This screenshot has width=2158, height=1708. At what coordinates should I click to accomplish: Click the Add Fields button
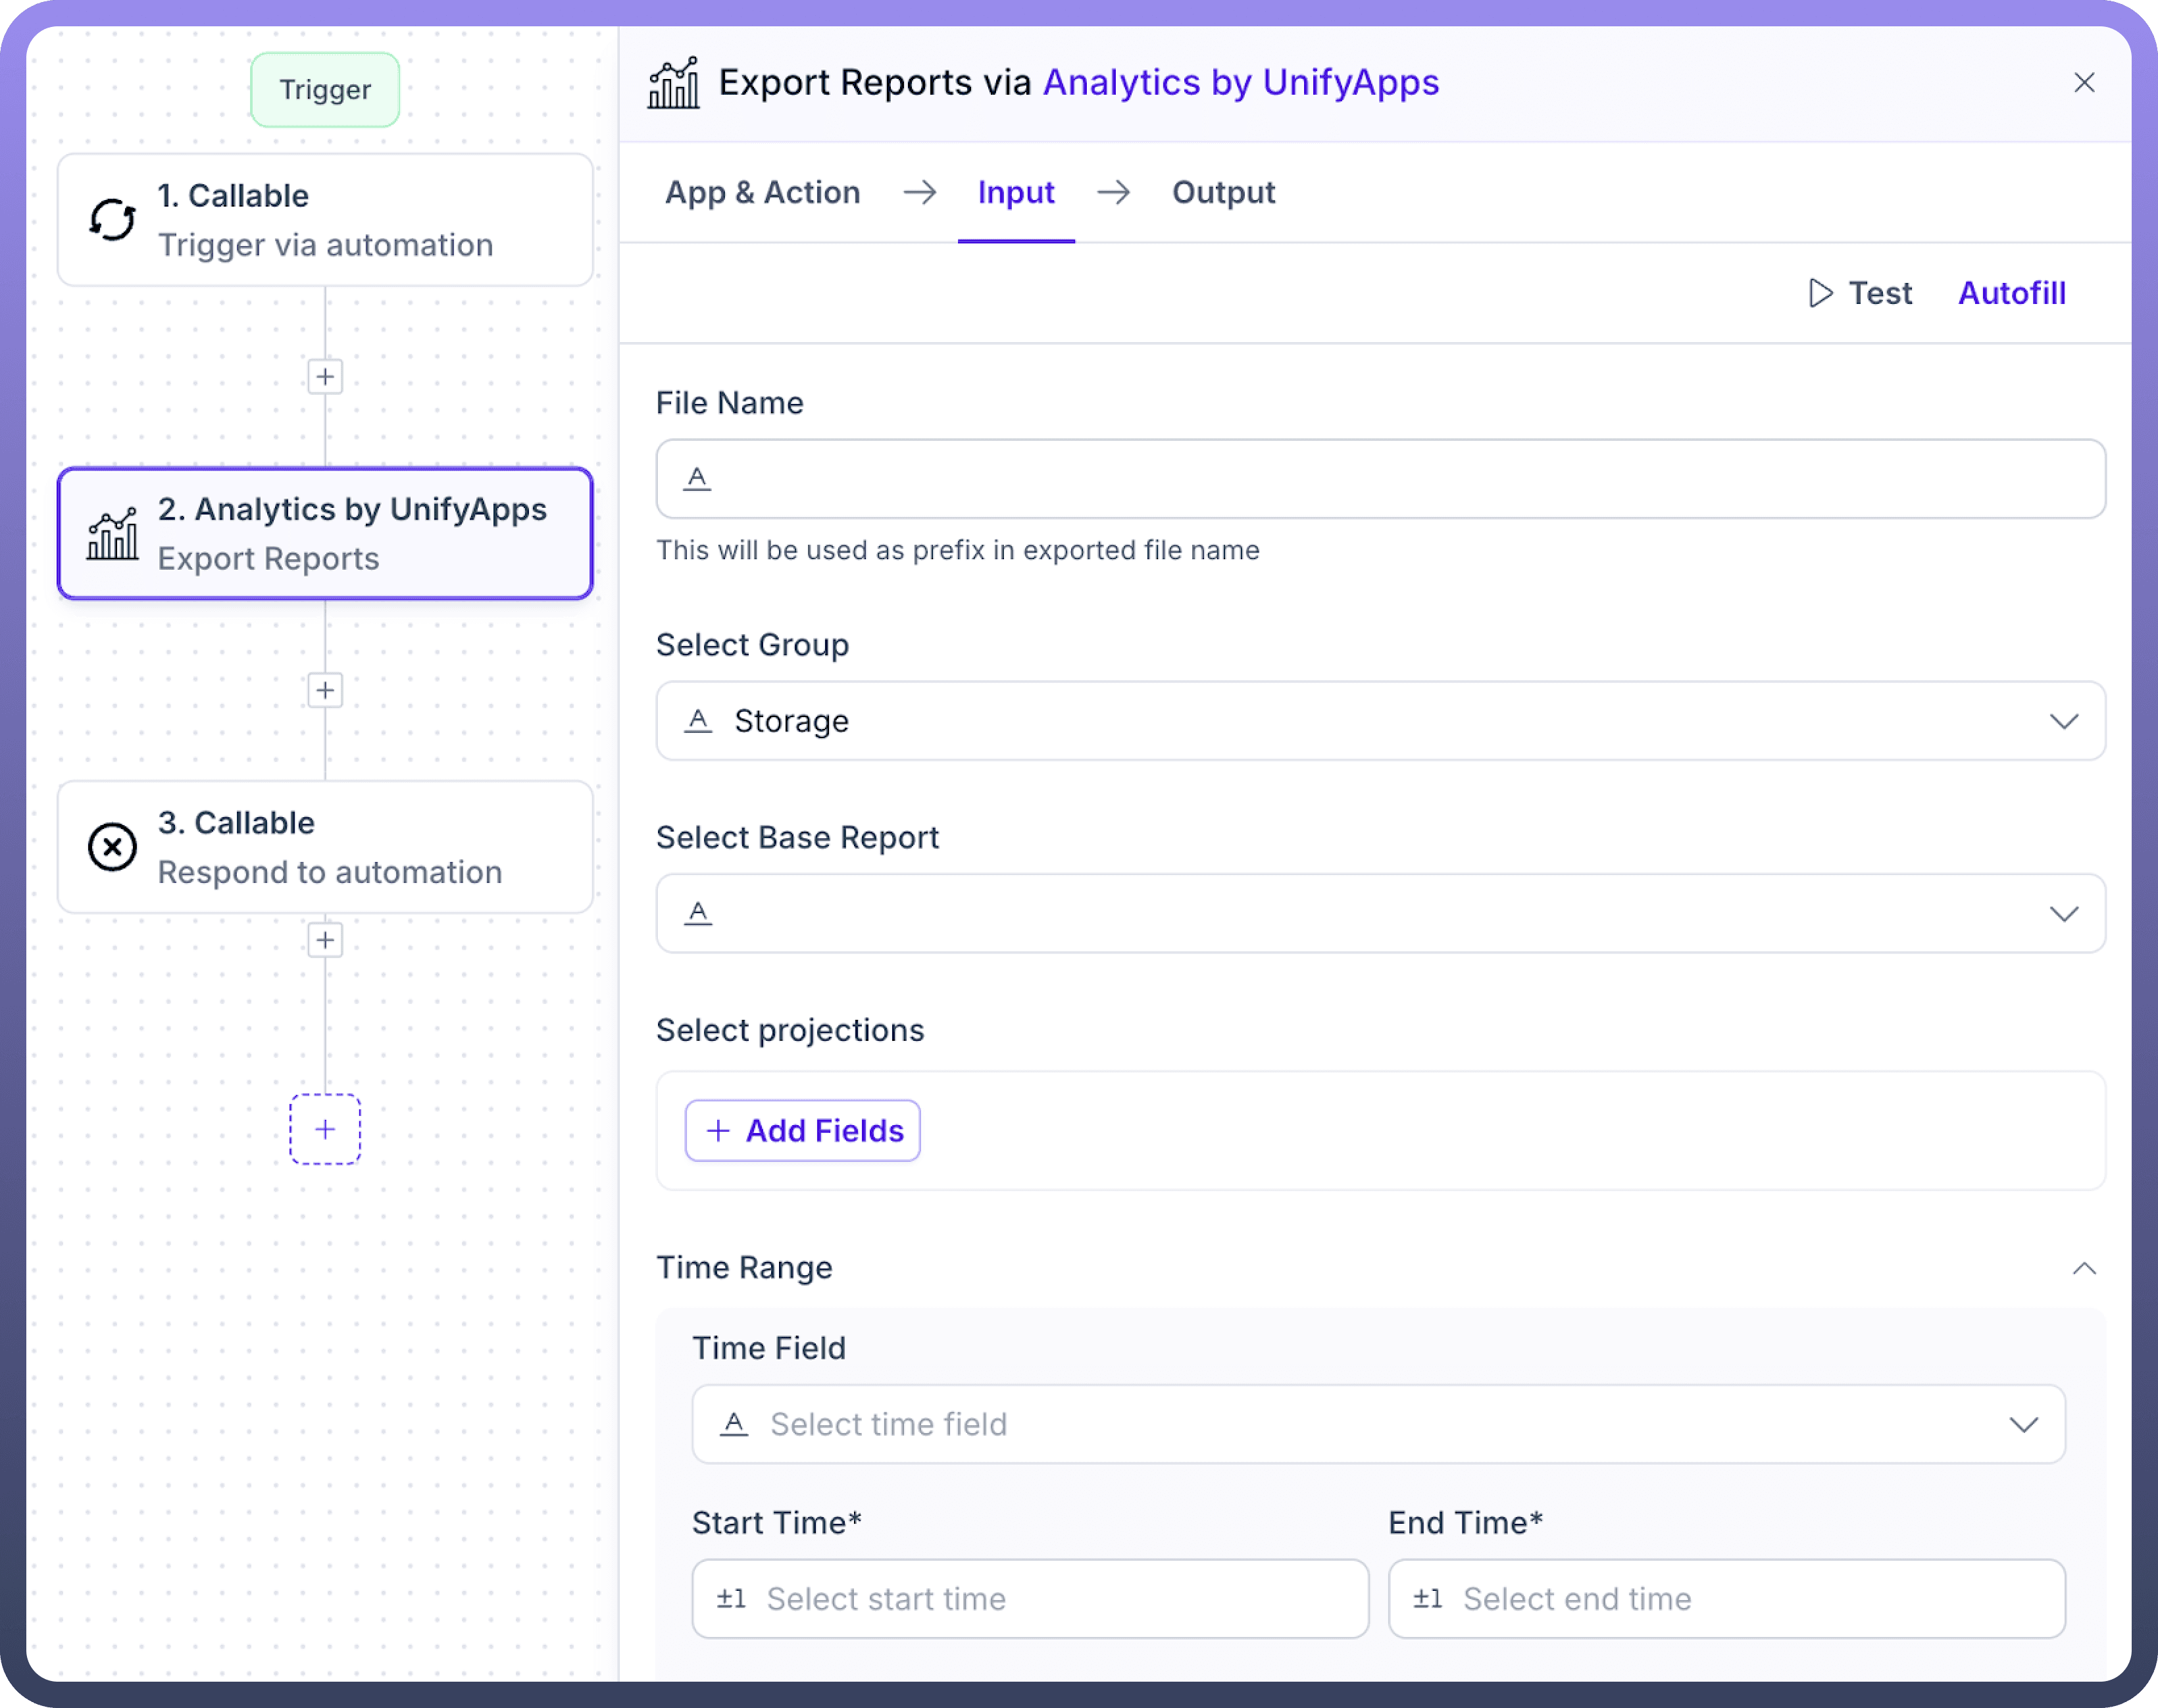(x=803, y=1131)
